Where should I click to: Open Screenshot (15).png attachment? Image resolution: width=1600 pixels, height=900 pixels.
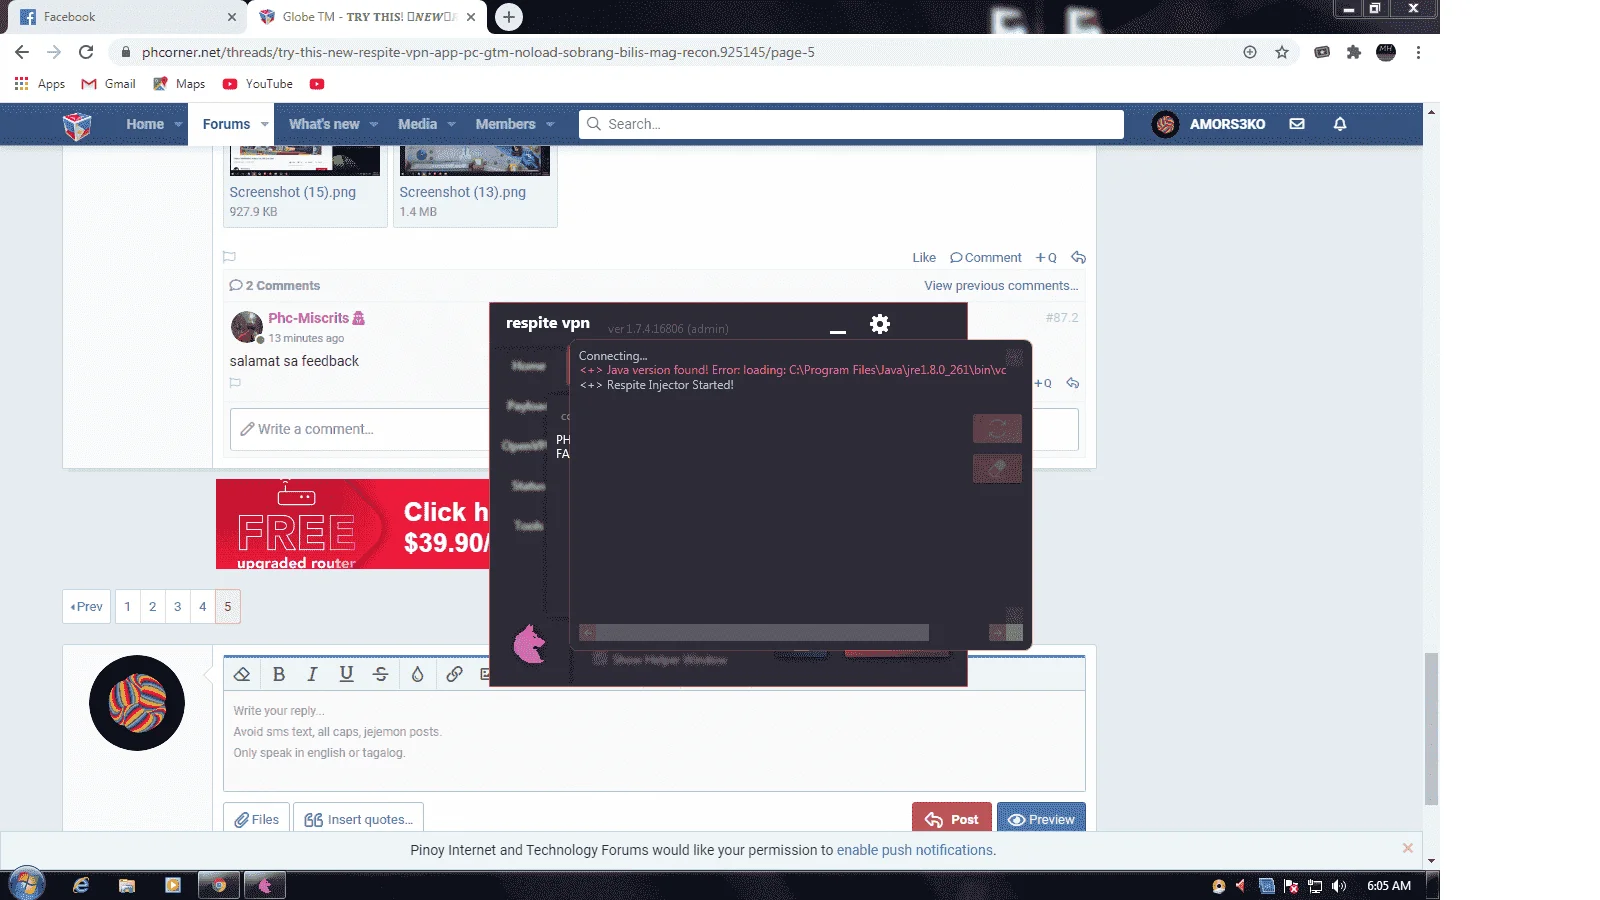point(292,192)
